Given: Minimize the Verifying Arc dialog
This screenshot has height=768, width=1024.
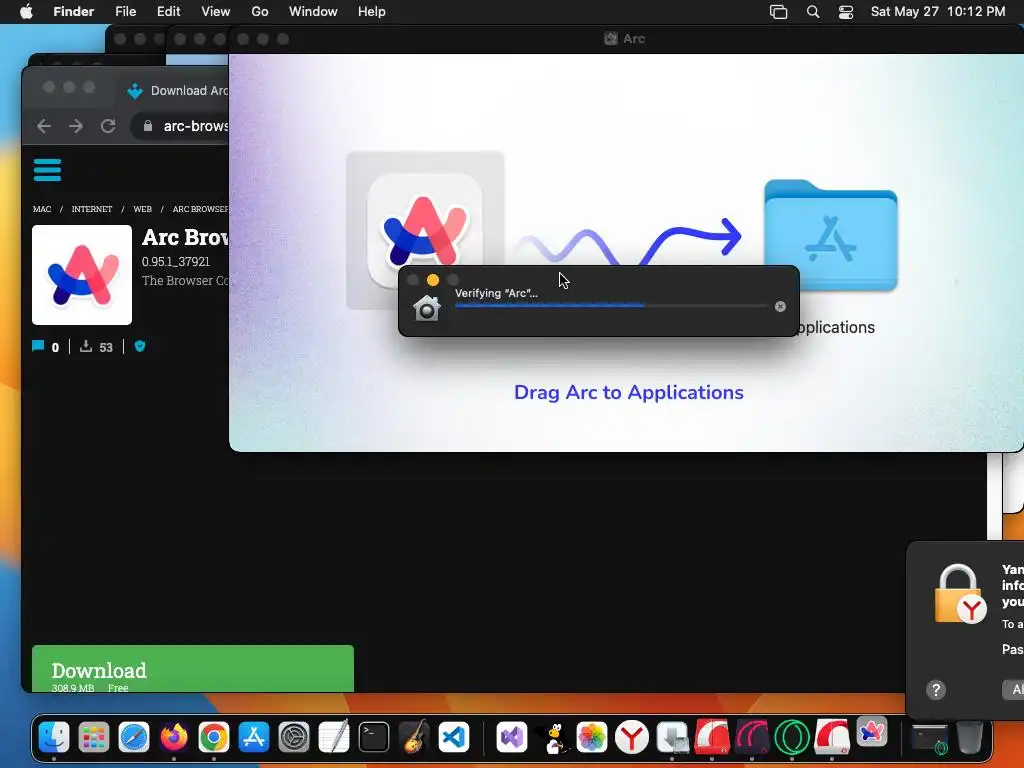Looking at the screenshot, I should 432,280.
